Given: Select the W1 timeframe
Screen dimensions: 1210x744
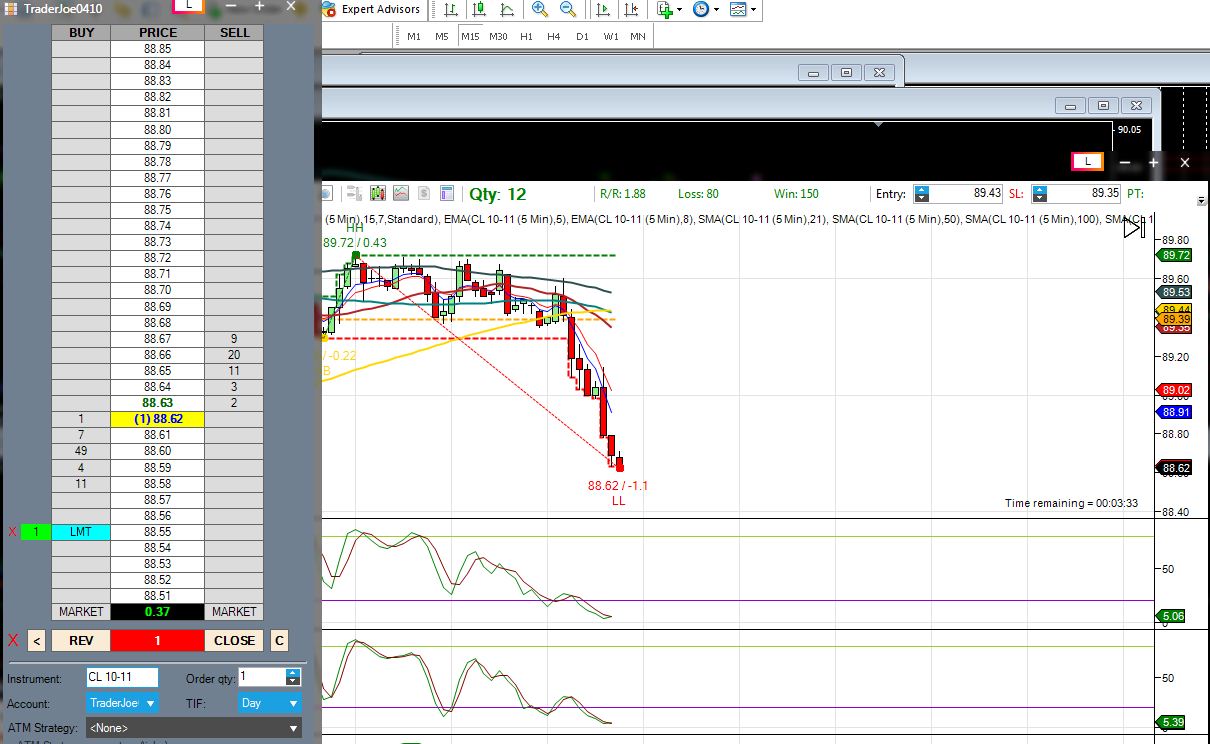Looking at the screenshot, I should coord(610,36).
